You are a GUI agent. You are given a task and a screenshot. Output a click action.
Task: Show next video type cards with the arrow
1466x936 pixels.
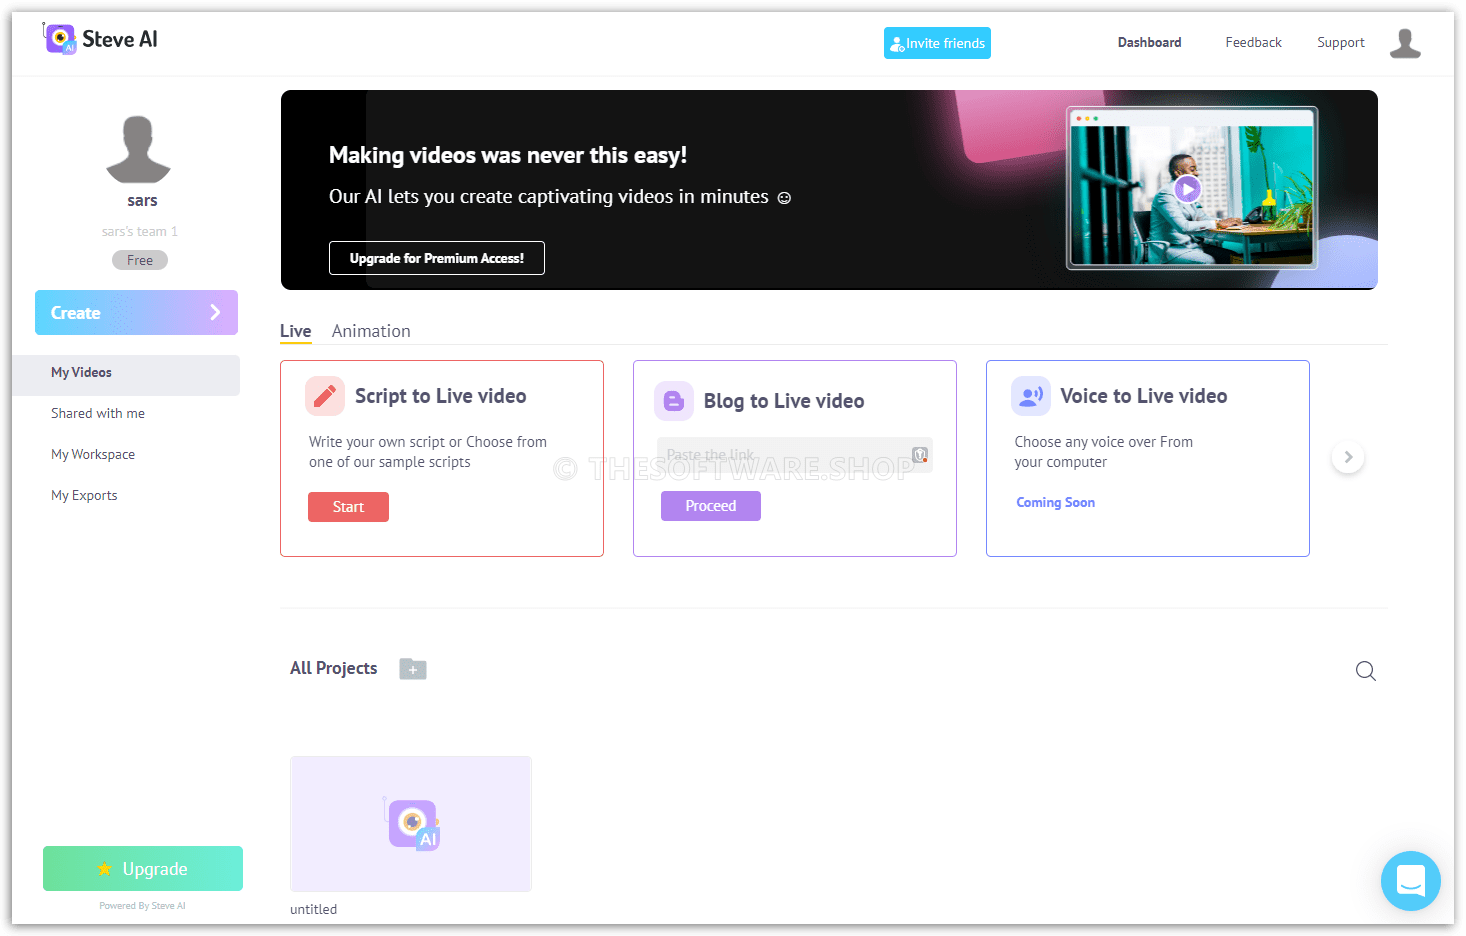tap(1348, 457)
